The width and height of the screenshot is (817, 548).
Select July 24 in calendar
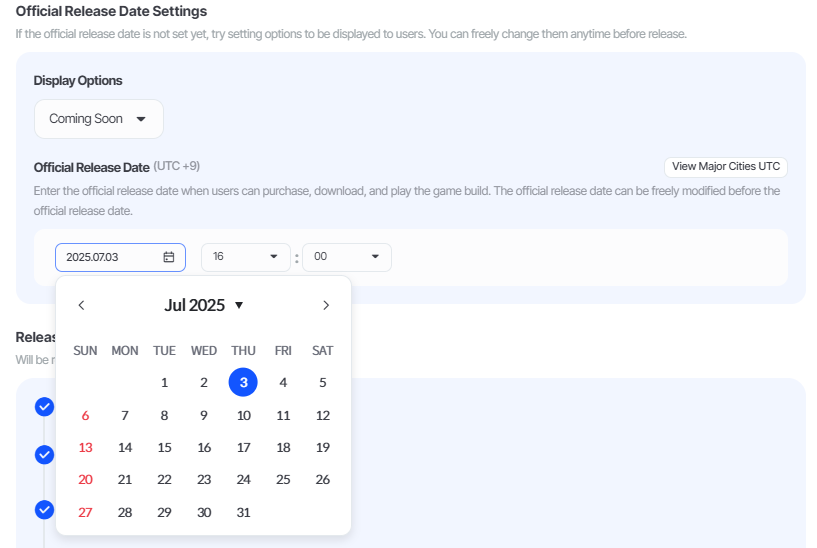243,480
